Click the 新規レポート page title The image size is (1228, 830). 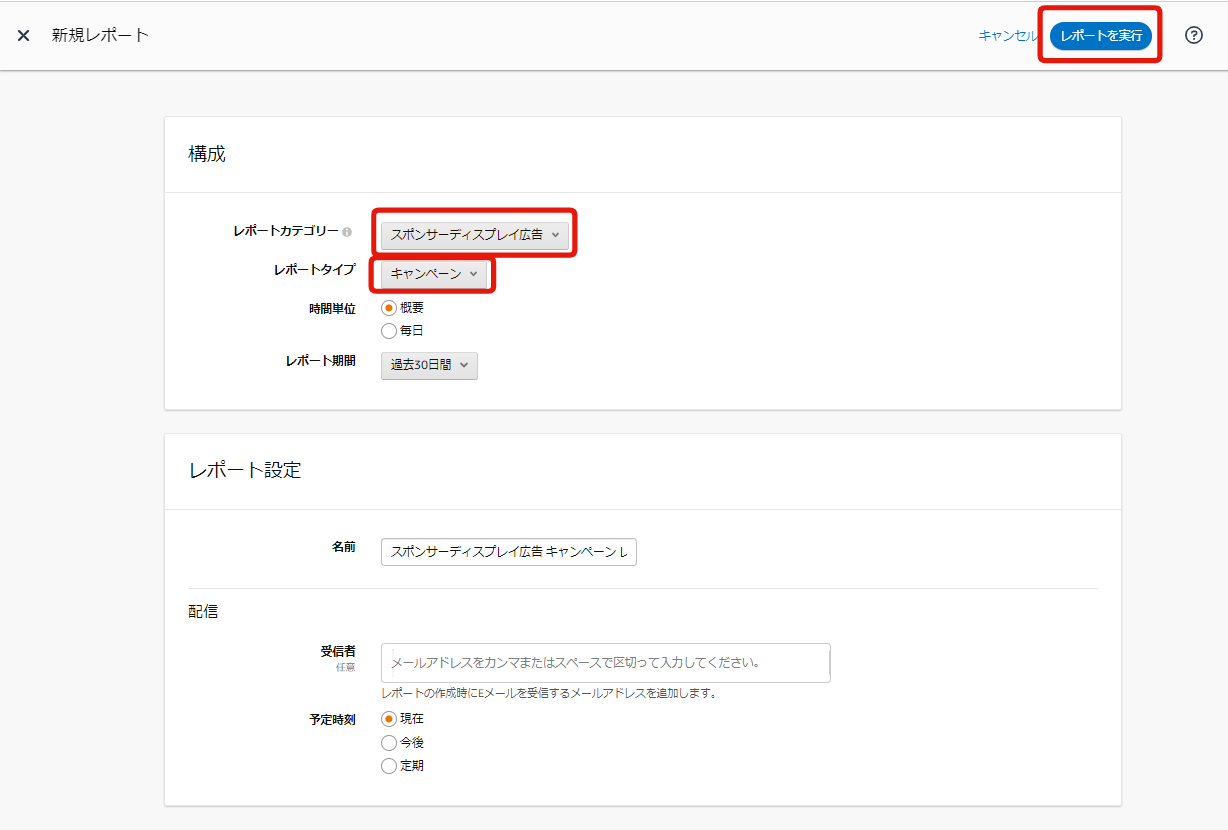pyautogui.click(x=100, y=36)
